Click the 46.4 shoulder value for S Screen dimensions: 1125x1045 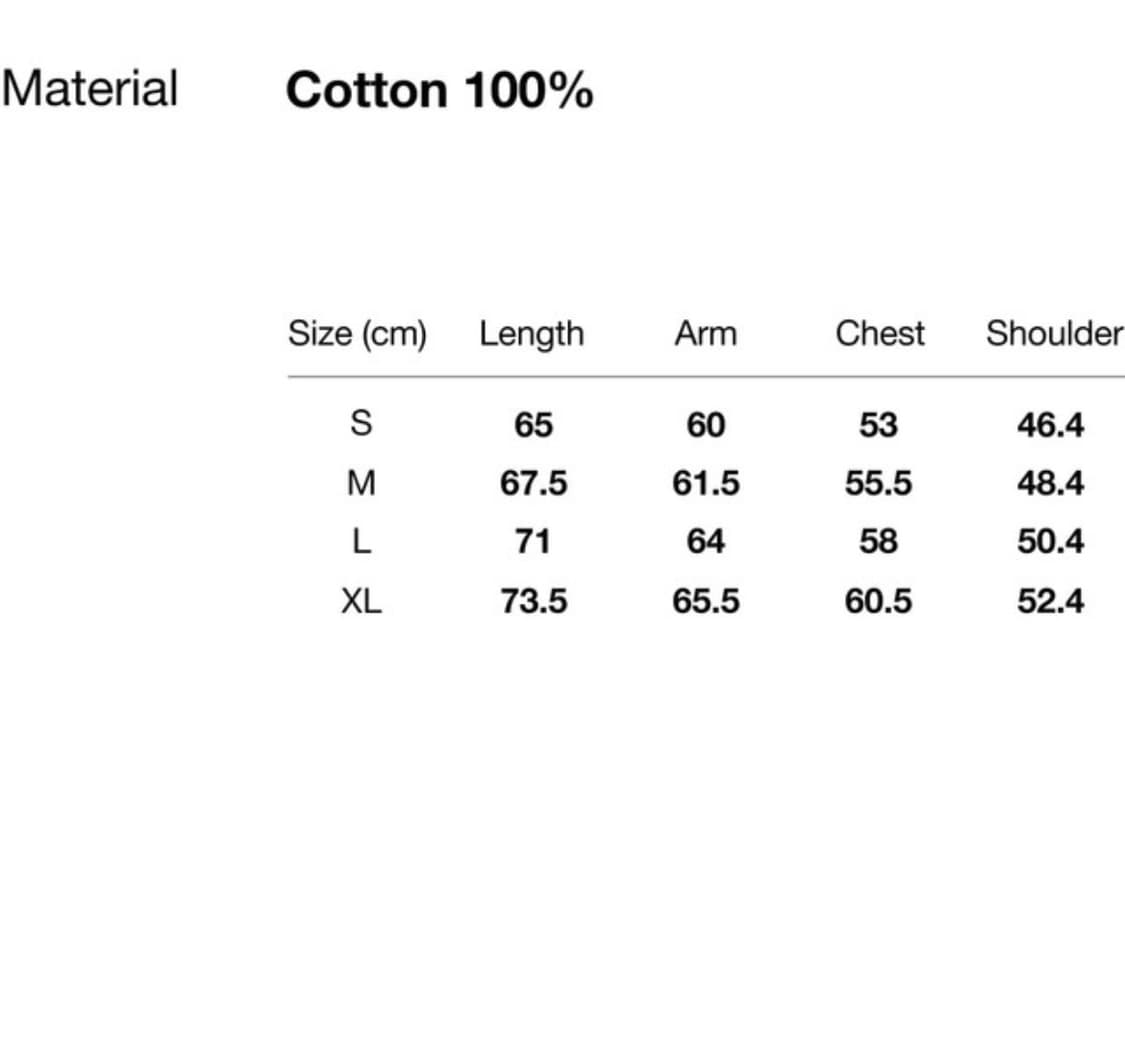1050,425
